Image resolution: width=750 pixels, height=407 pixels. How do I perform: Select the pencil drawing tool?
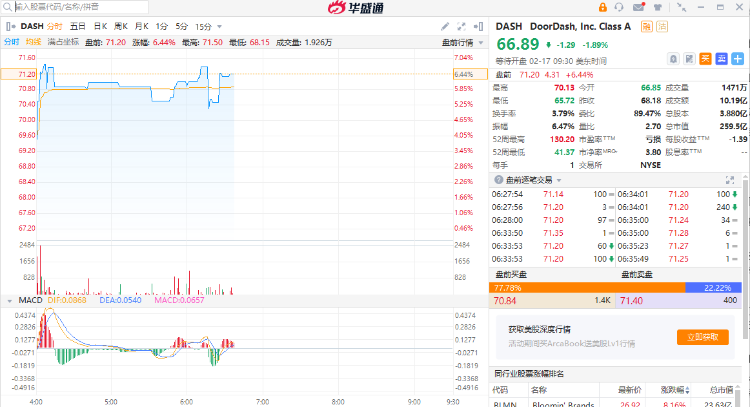coord(445,26)
